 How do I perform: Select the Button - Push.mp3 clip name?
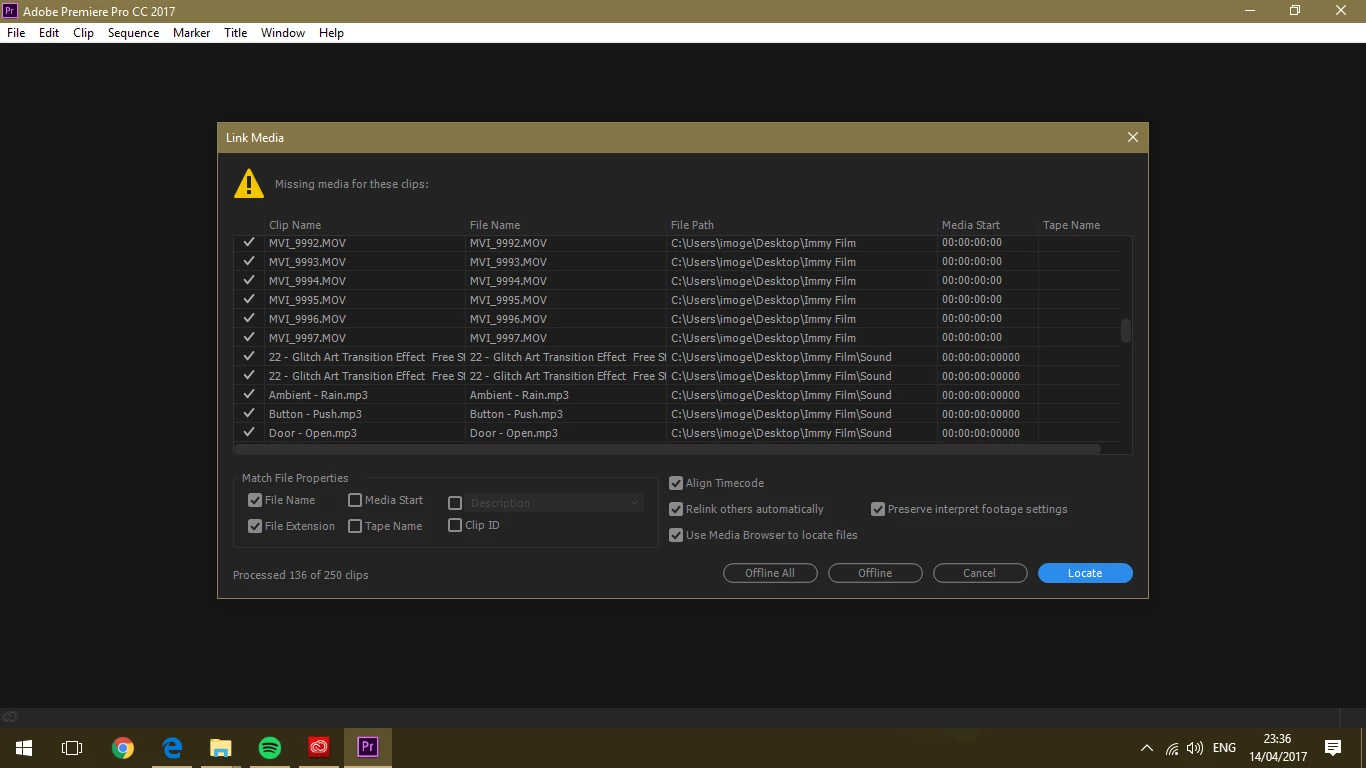click(x=315, y=414)
